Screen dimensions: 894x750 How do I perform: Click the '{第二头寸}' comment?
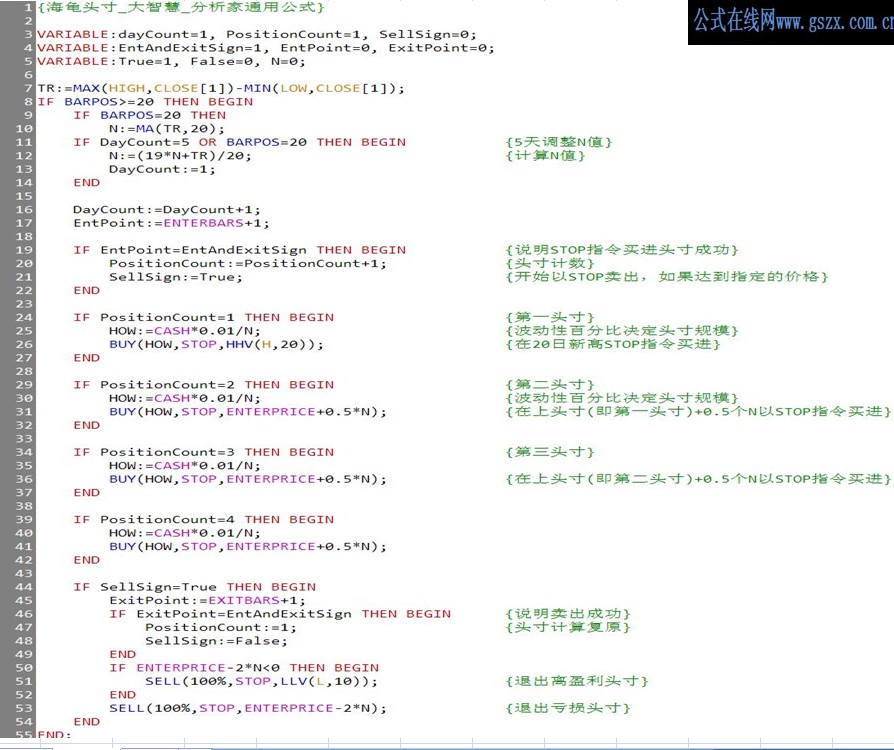coord(550,385)
